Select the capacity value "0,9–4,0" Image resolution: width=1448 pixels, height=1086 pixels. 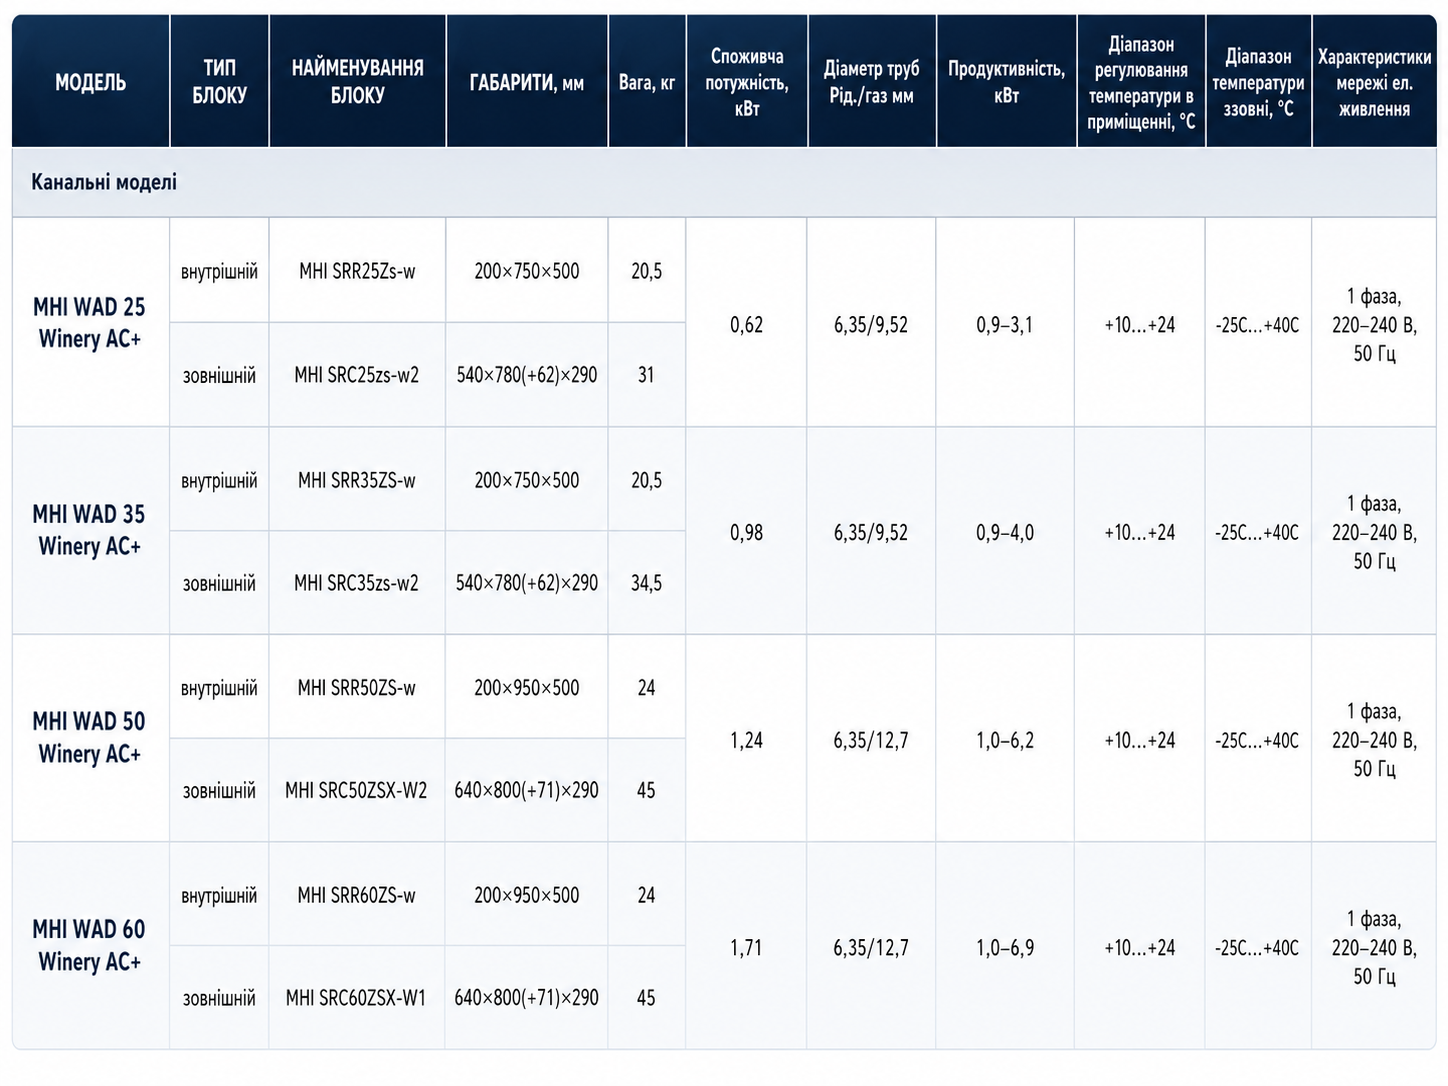(1005, 532)
